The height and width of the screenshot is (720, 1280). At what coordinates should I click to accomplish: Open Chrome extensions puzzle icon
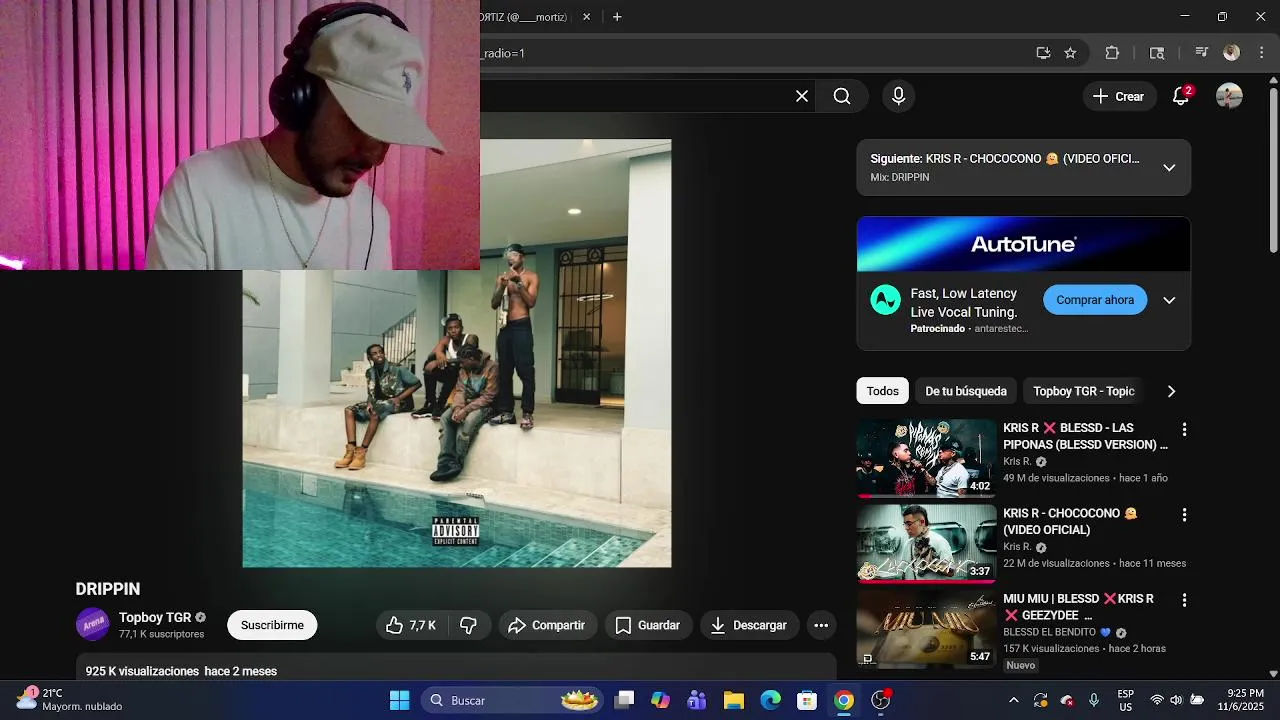pos(1112,53)
